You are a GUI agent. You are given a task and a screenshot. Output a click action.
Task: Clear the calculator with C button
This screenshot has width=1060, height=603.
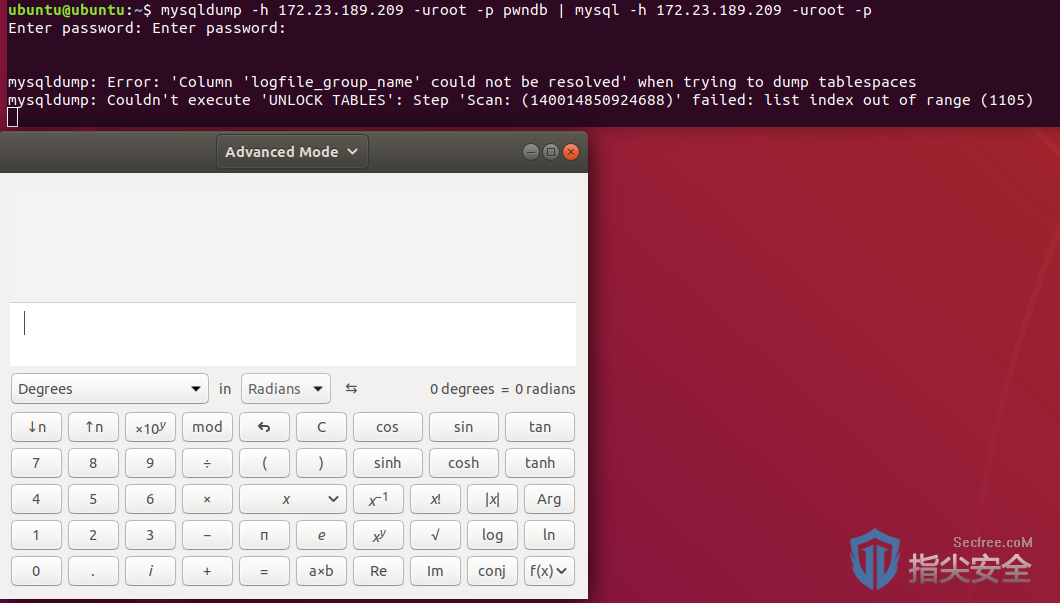click(321, 427)
